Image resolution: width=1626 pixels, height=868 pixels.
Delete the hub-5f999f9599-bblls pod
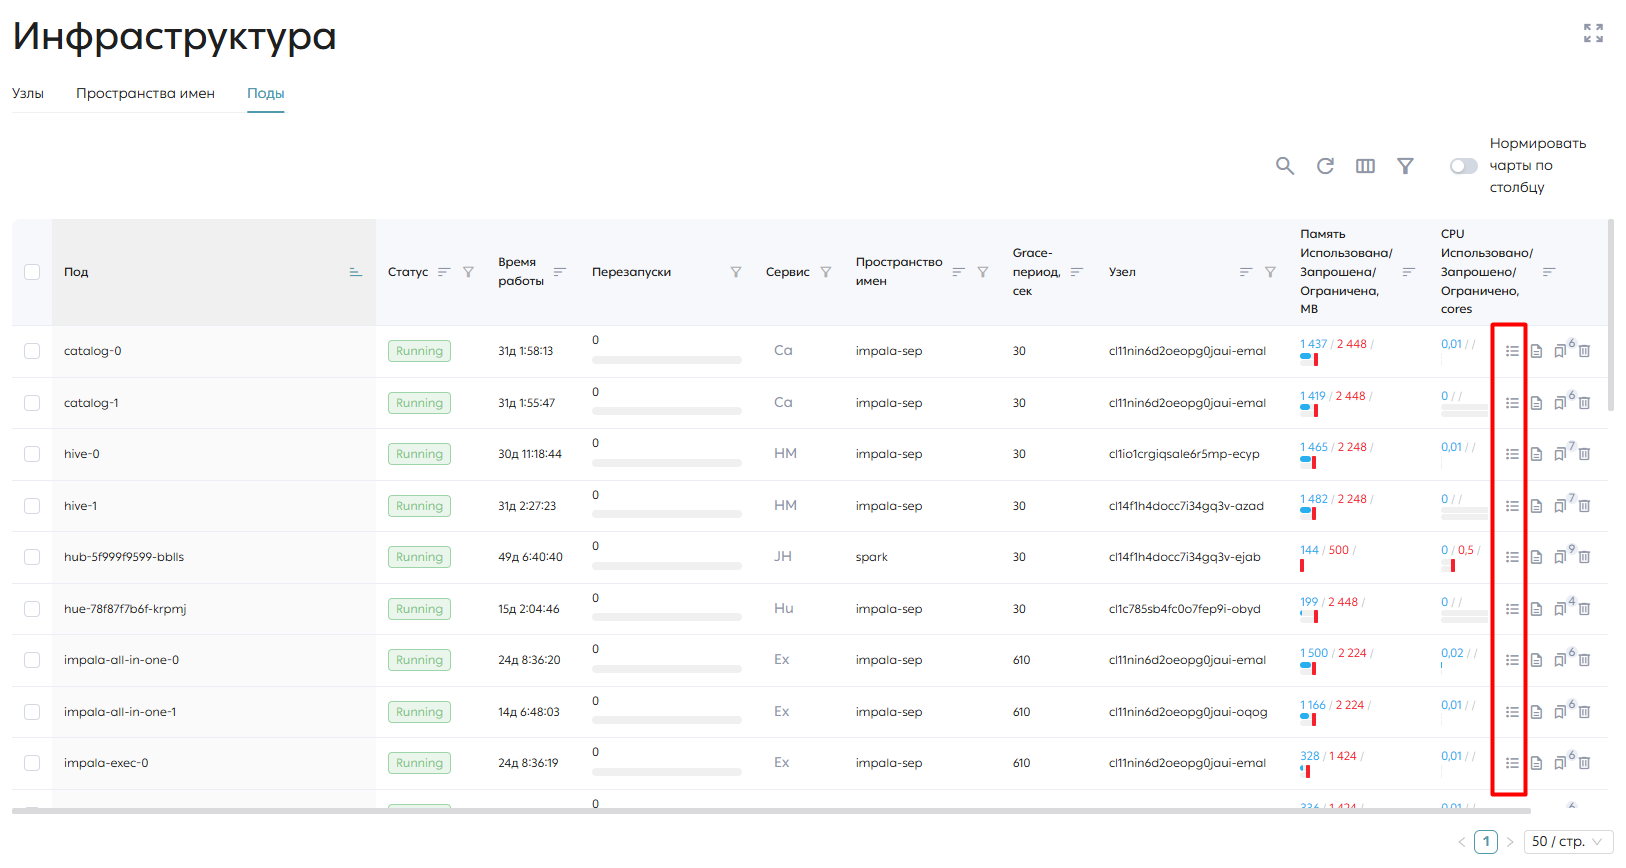1584,557
